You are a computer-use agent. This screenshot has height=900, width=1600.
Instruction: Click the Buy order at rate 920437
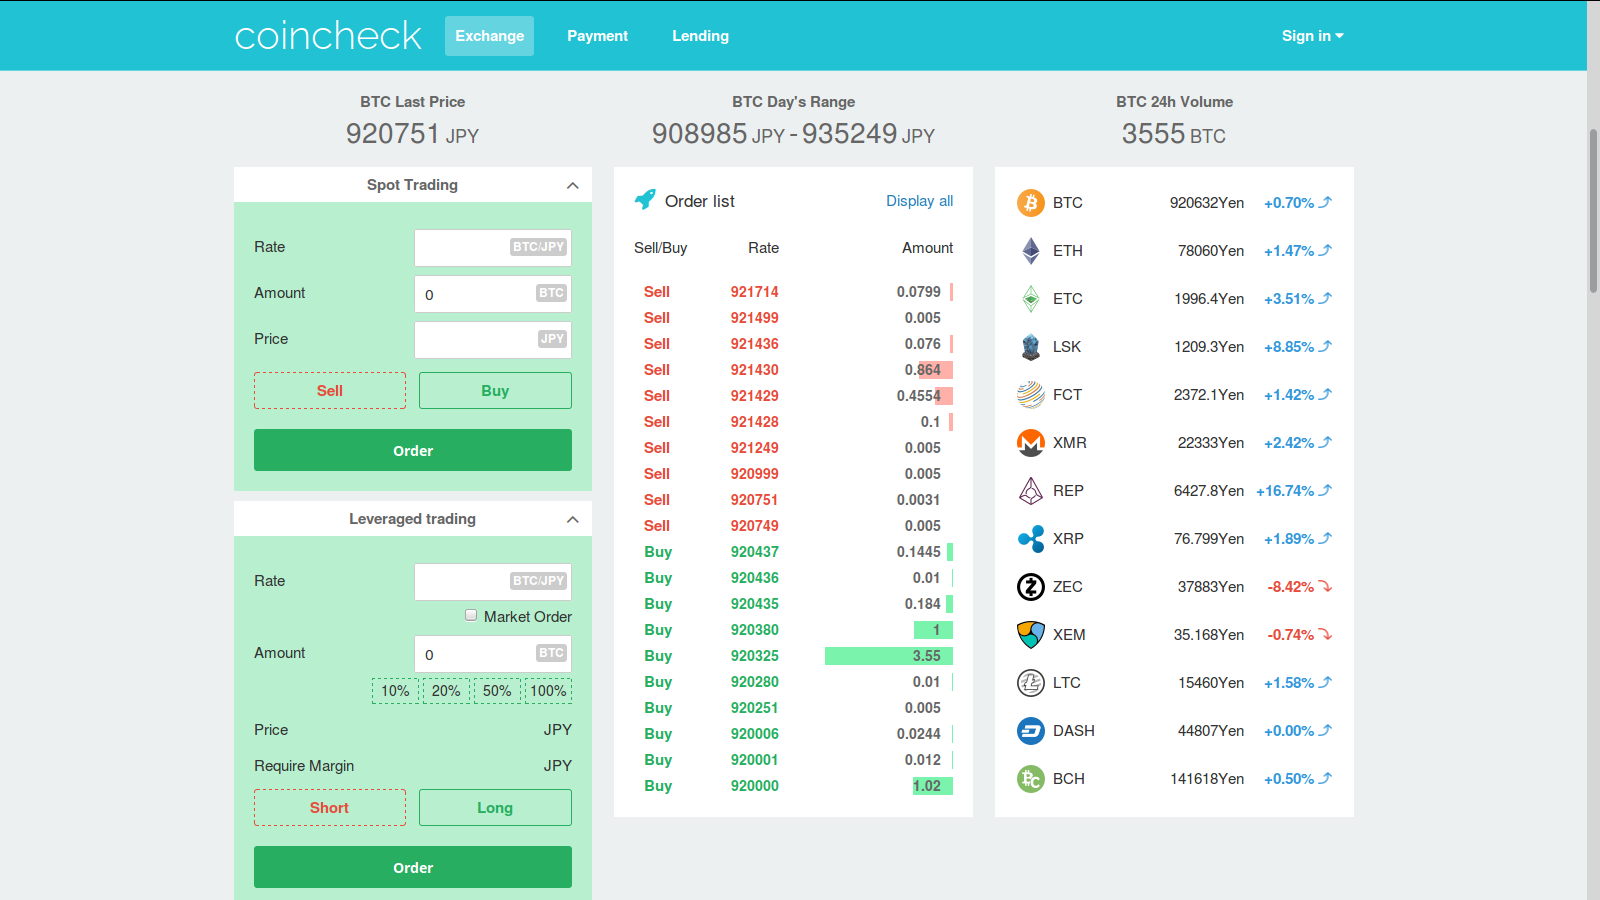793,552
